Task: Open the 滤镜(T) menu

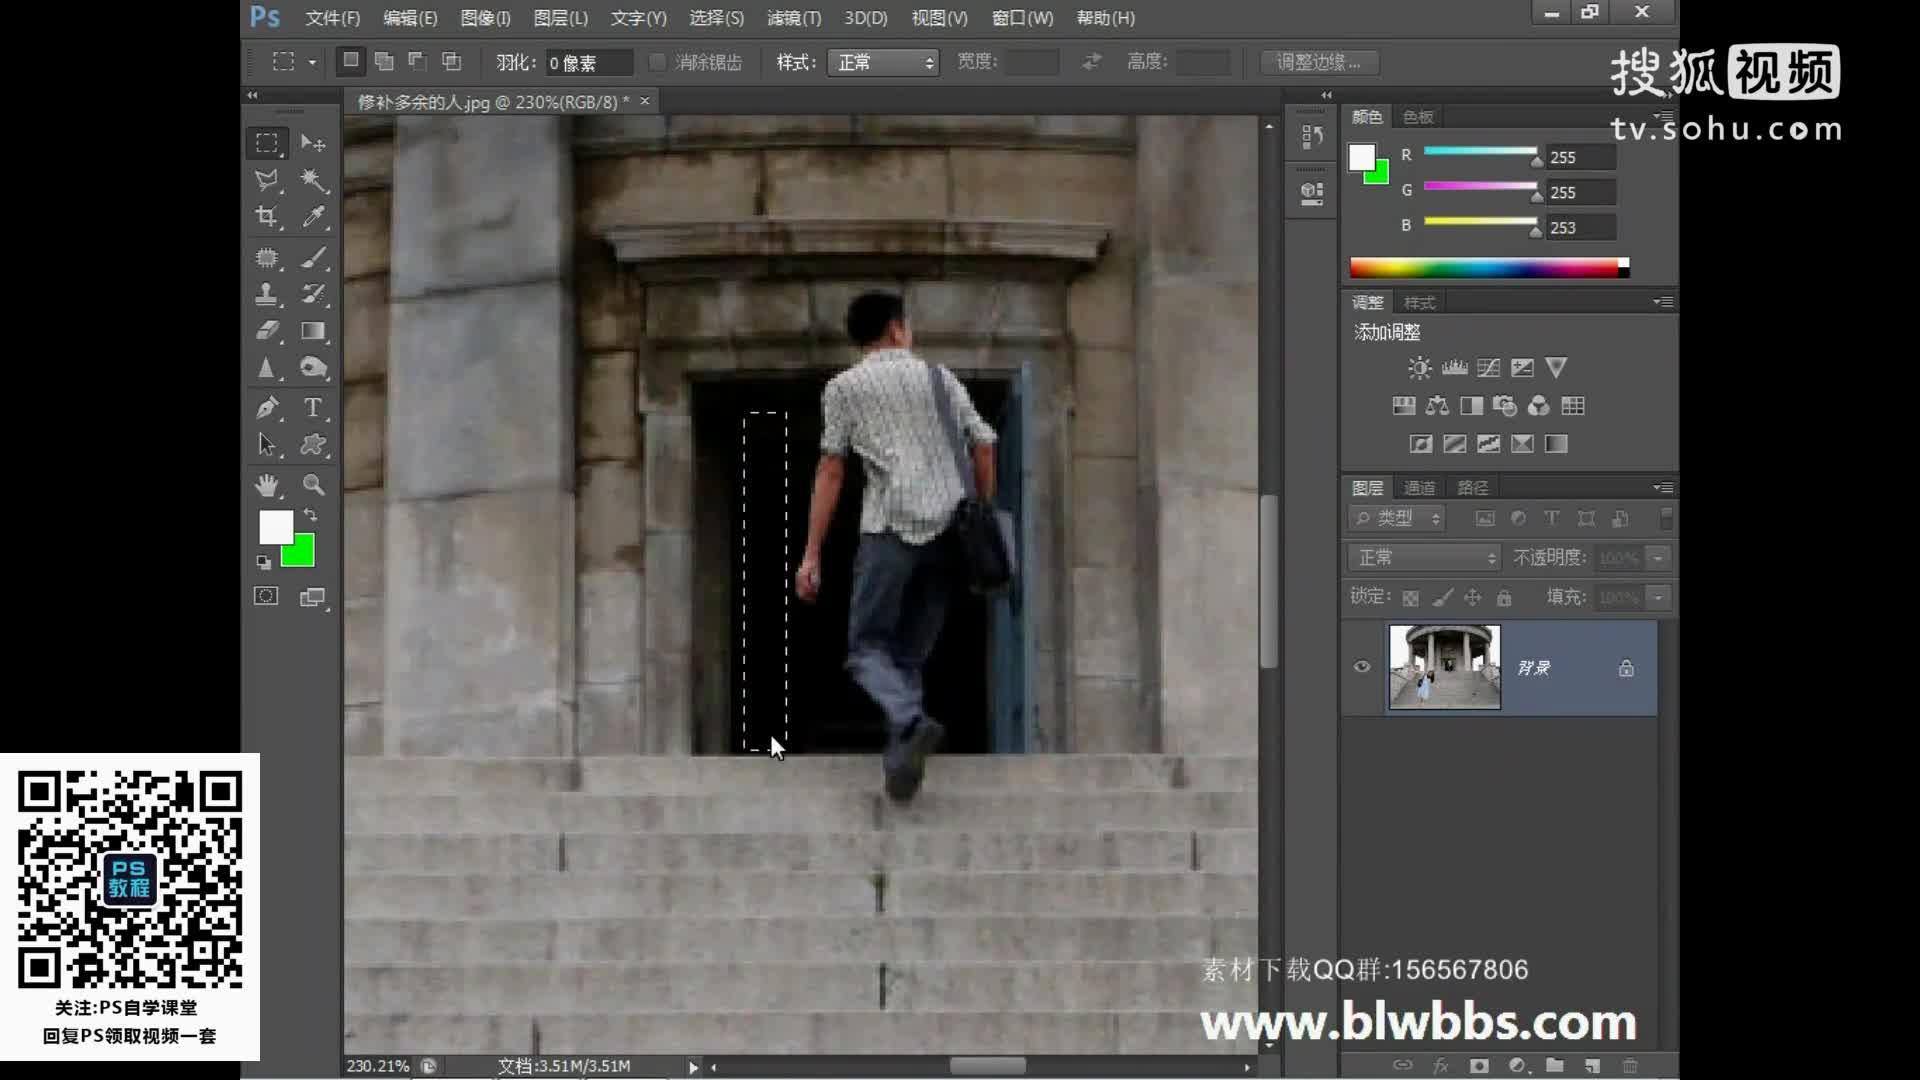Action: 793,18
